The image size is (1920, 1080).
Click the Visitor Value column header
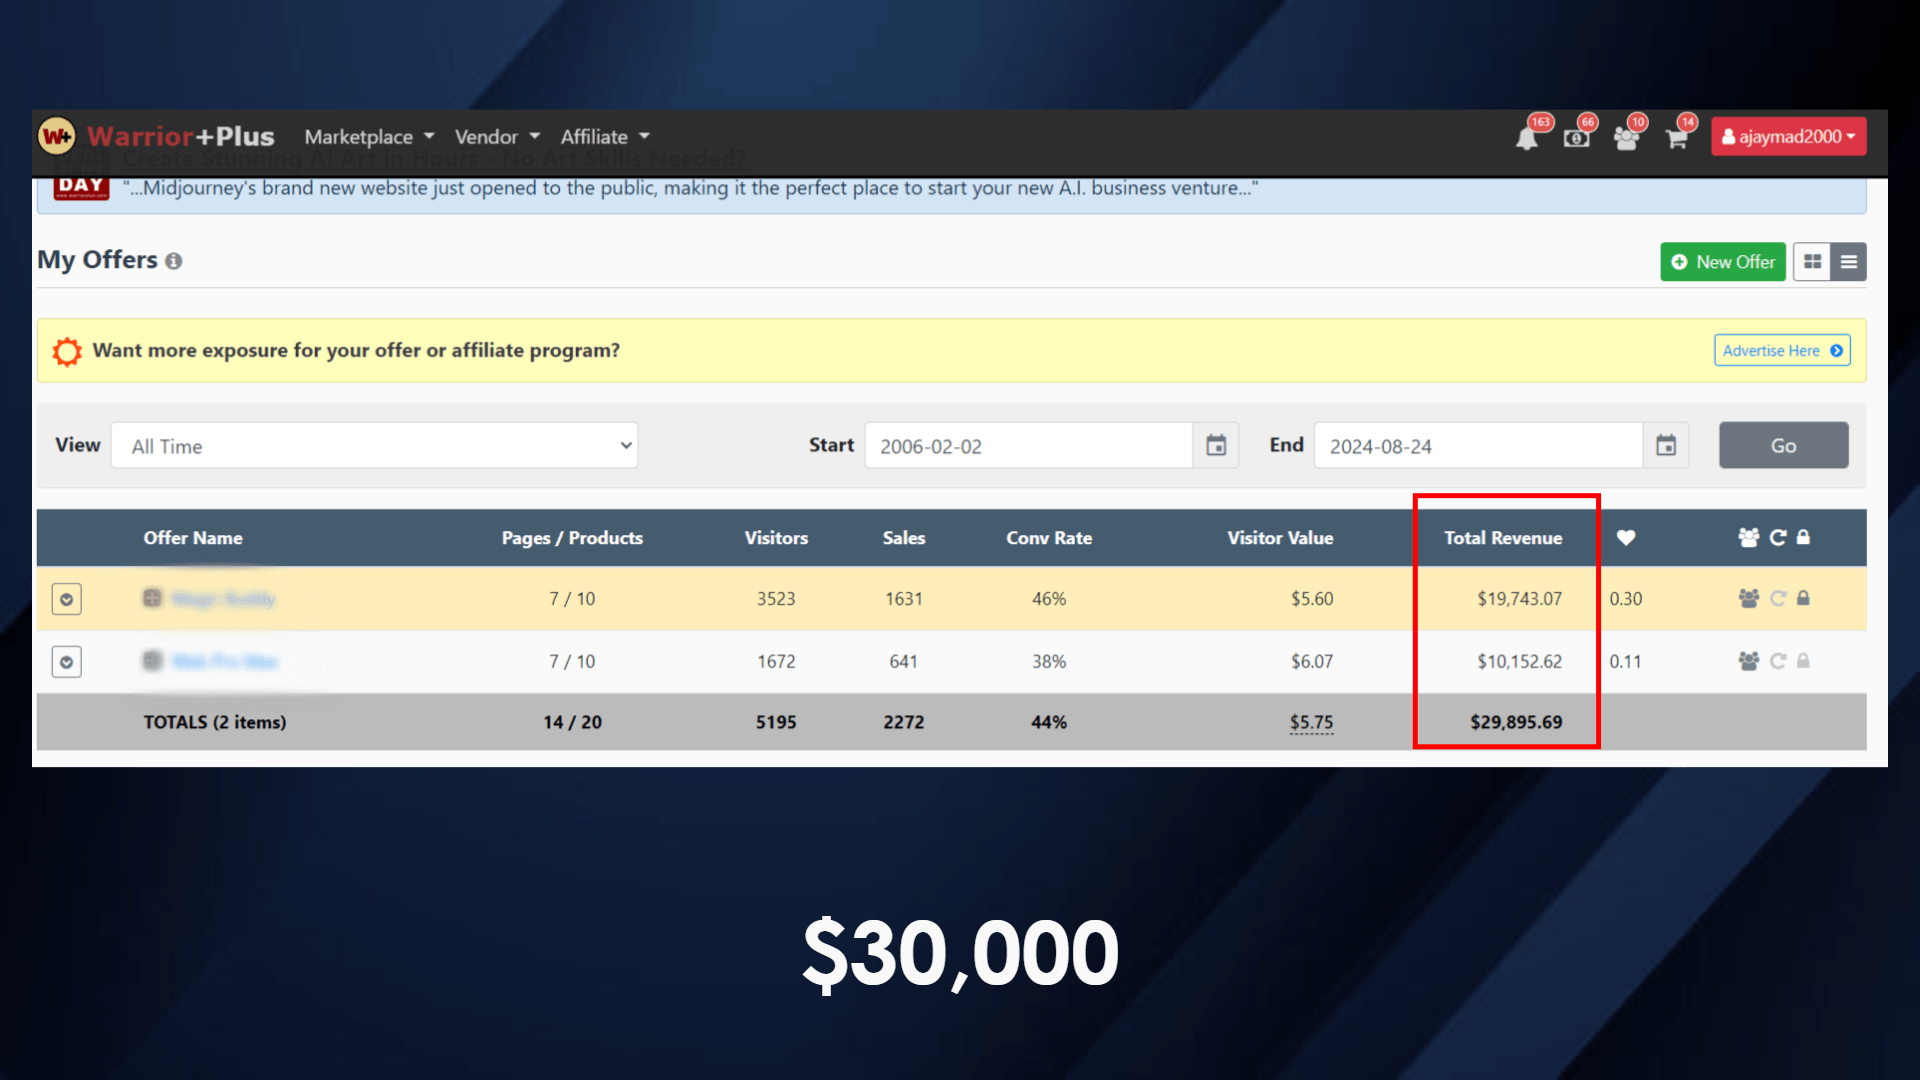[x=1280, y=538]
